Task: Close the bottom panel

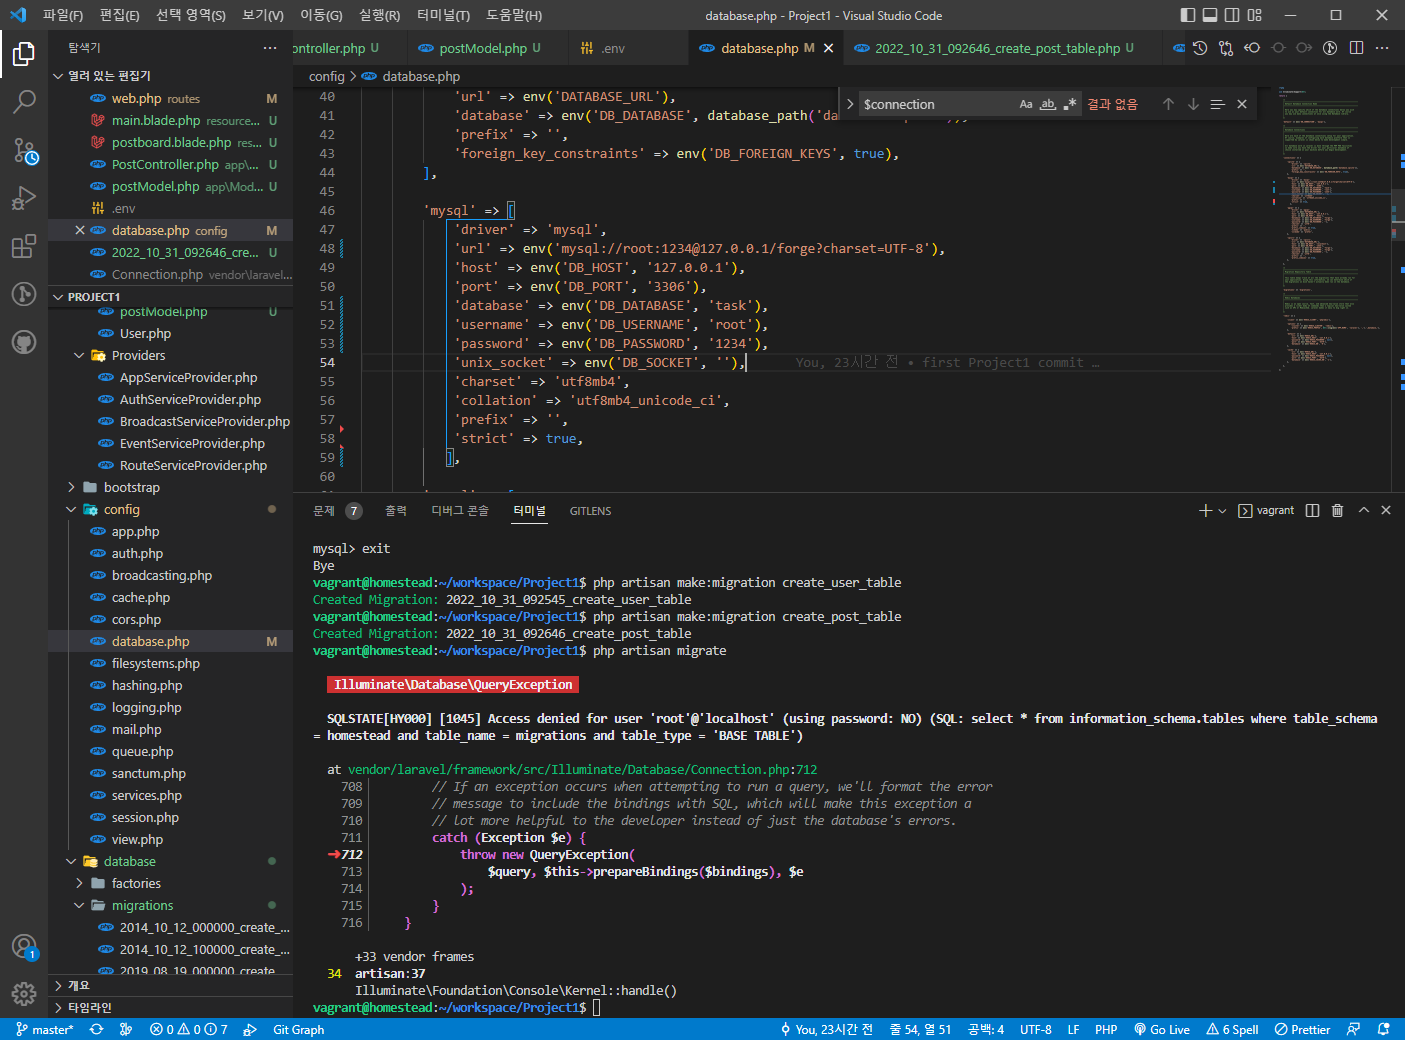Action: pyautogui.click(x=1386, y=510)
